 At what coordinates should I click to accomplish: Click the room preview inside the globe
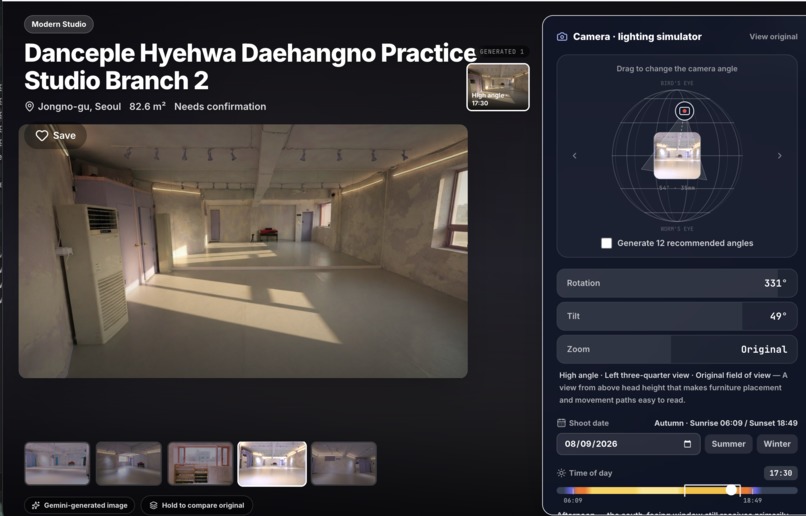coord(677,155)
